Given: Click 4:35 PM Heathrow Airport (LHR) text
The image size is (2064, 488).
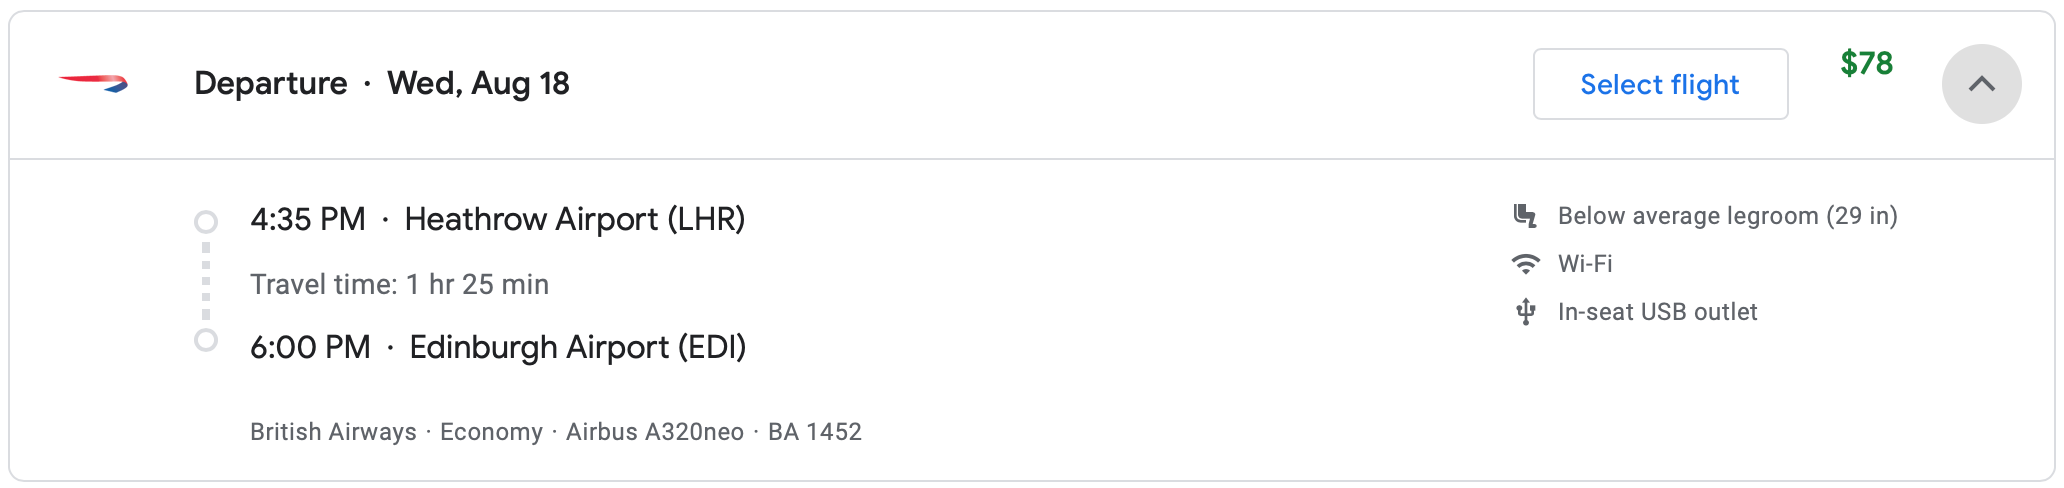Looking at the screenshot, I should coord(498,219).
